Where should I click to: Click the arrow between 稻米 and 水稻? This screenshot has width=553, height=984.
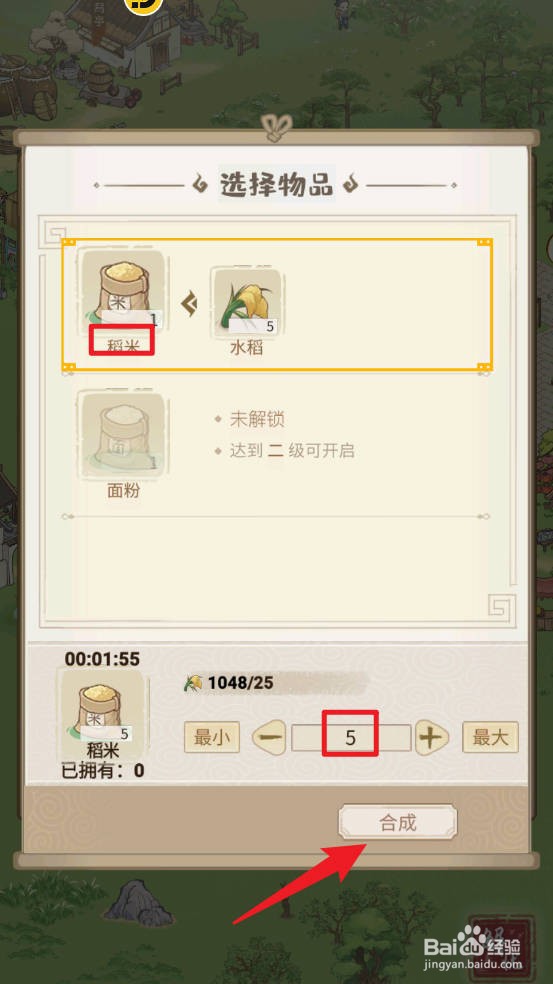tap(189, 304)
